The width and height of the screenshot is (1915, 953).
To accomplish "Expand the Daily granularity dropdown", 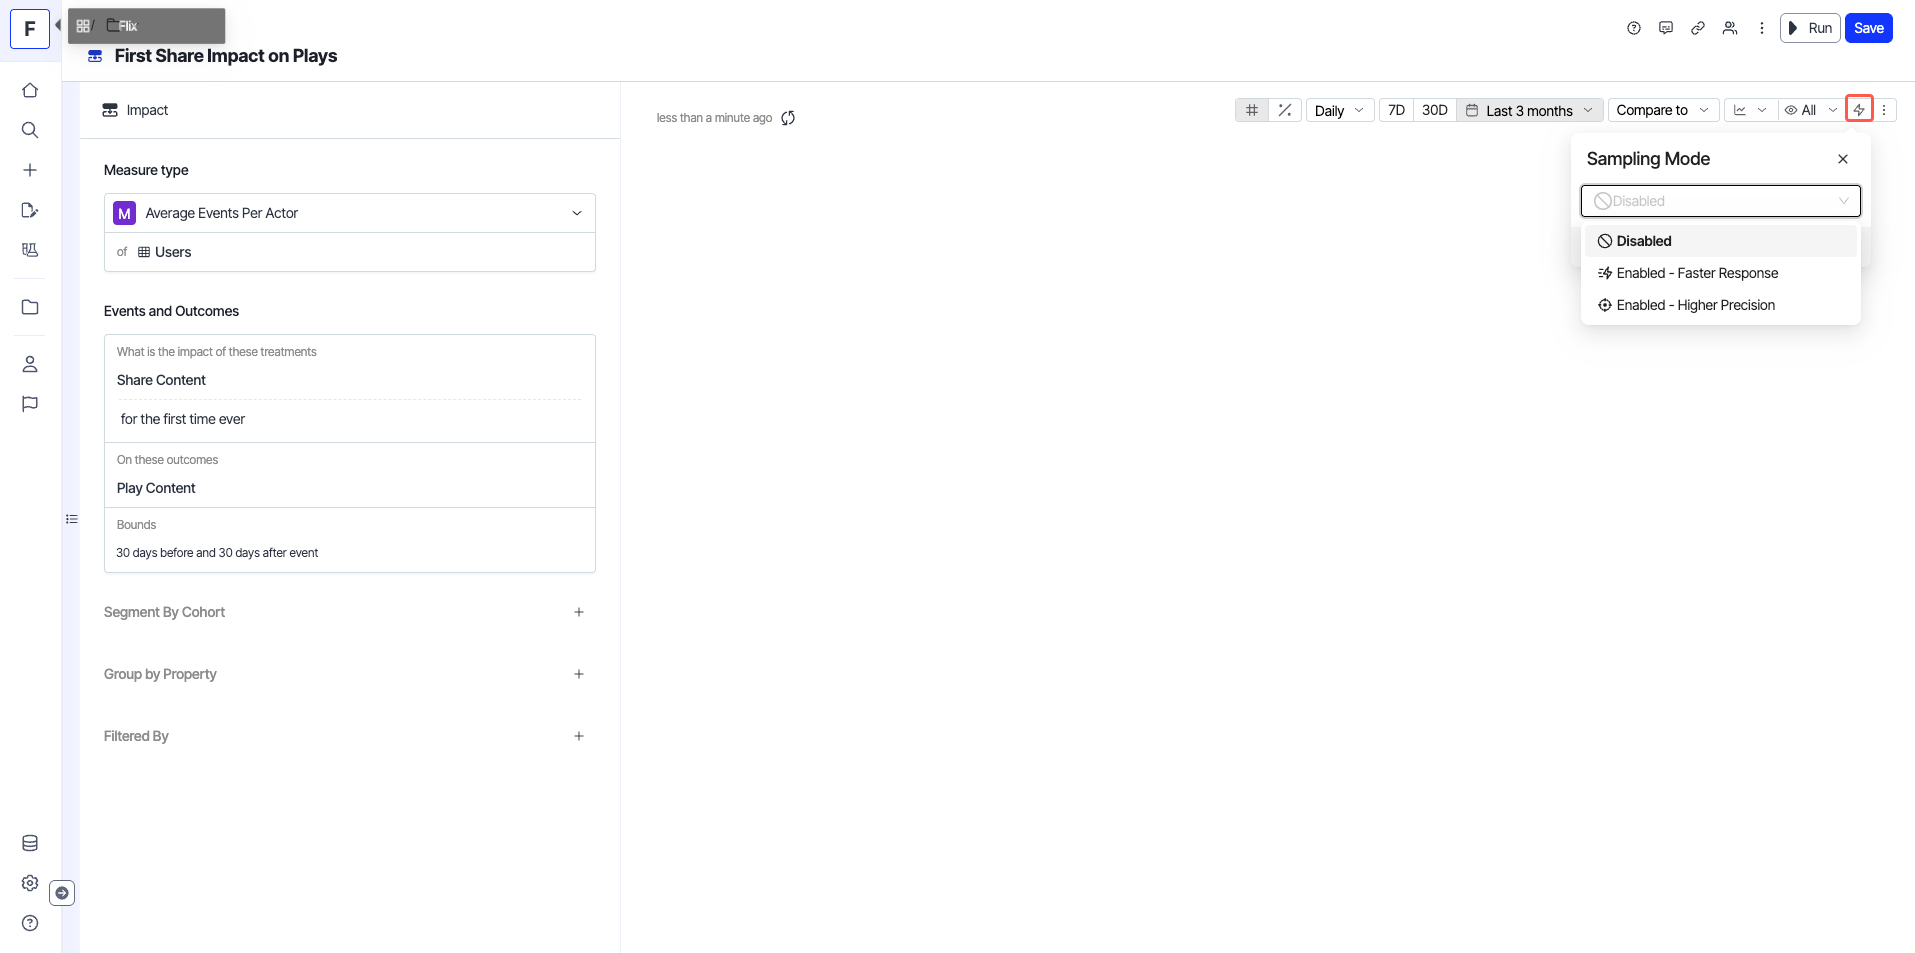I will pos(1339,110).
